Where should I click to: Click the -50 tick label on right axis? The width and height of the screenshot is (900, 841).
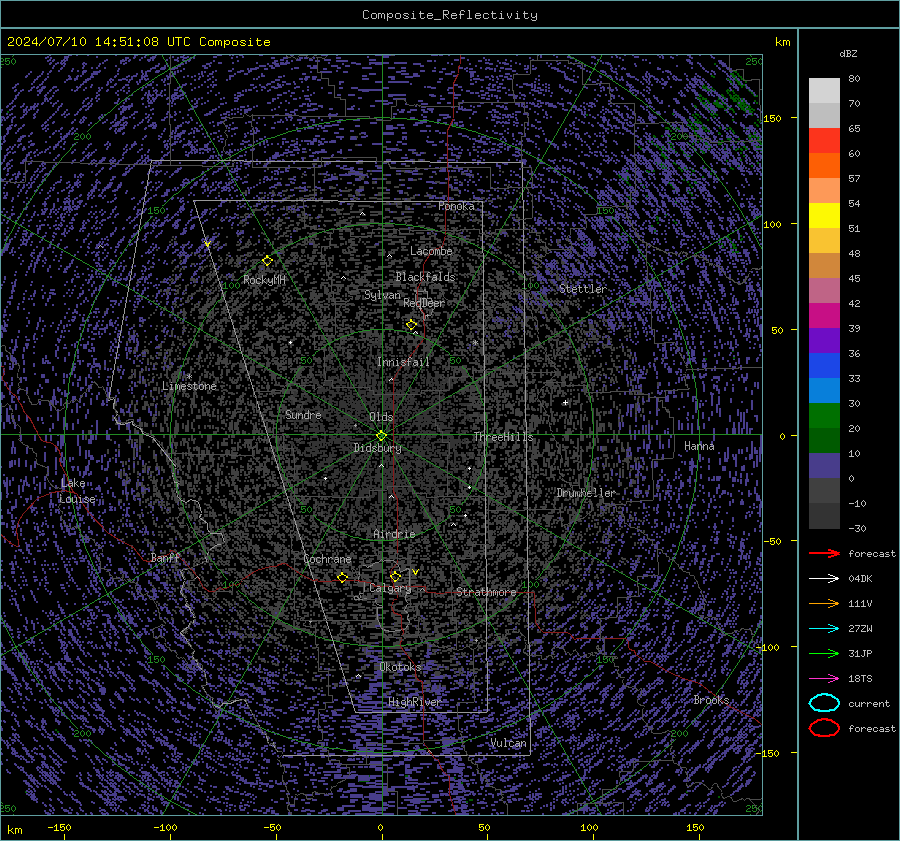pyautogui.click(x=772, y=541)
